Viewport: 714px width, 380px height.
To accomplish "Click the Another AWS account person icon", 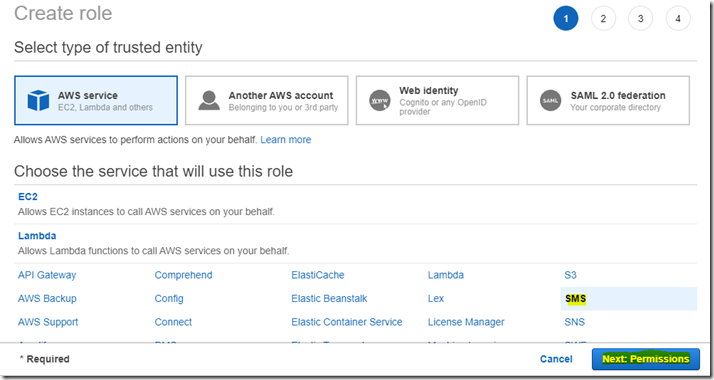I will coord(209,101).
